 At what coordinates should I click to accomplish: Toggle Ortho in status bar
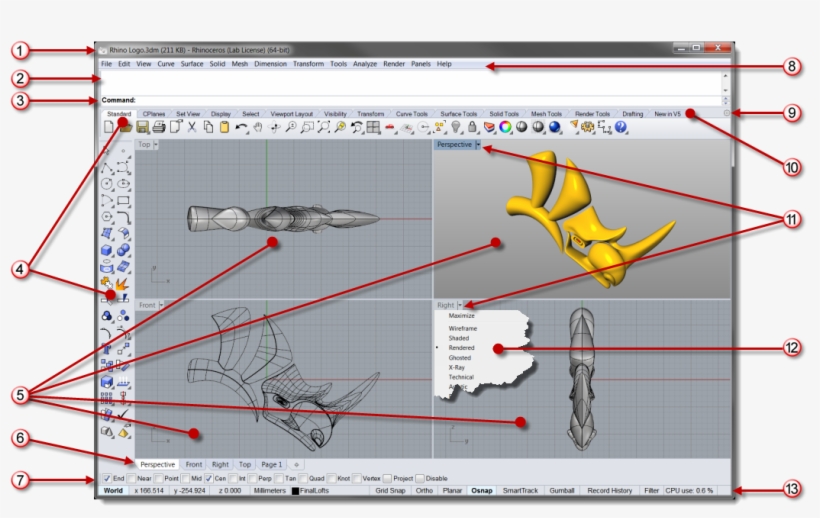click(x=424, y=491)
